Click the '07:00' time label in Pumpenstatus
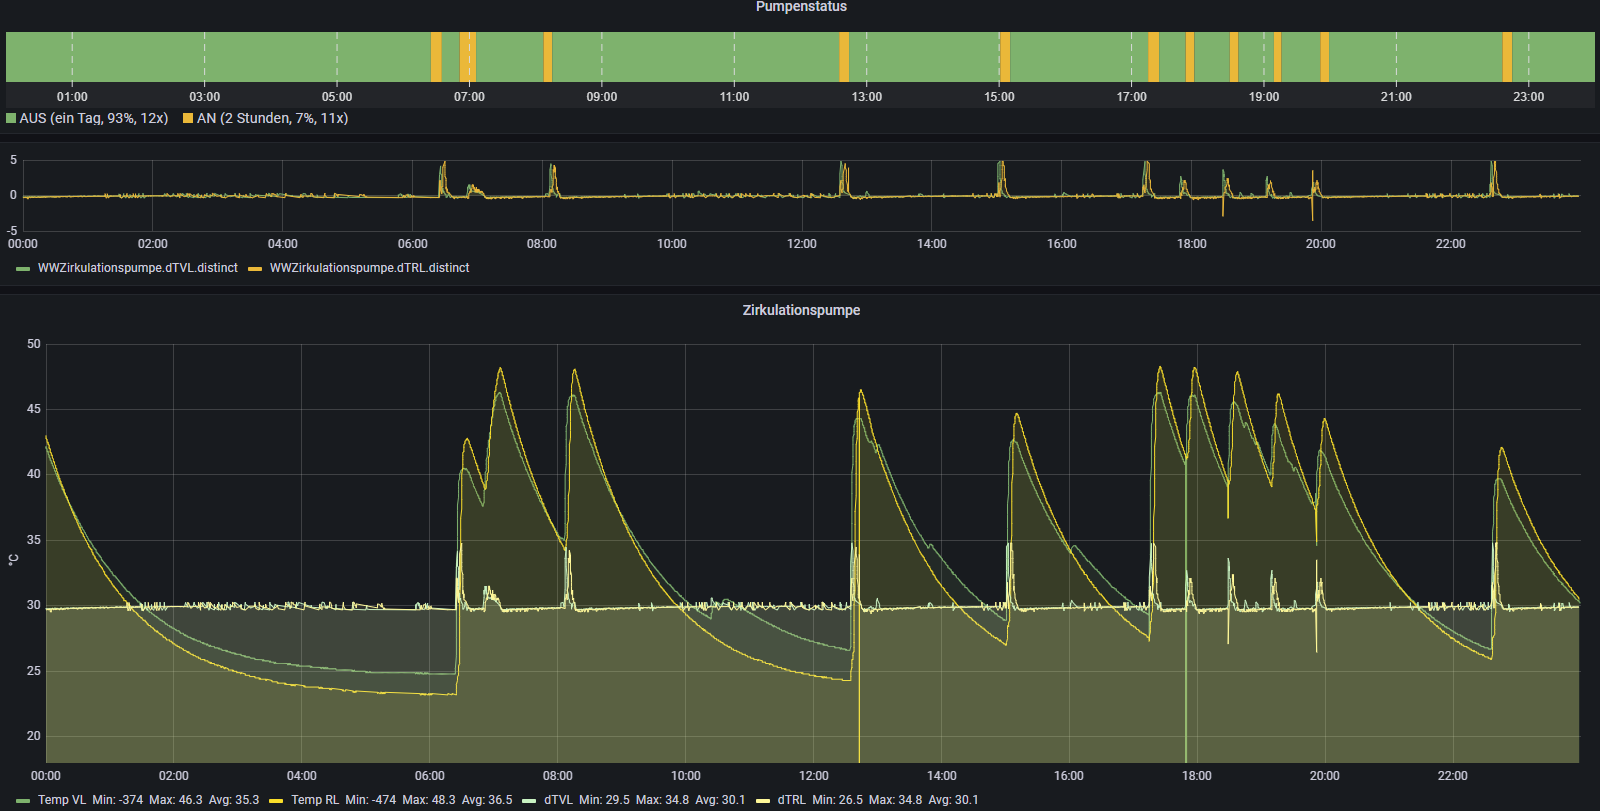This screenshot has height=811, width=1600. pos(469,97)
